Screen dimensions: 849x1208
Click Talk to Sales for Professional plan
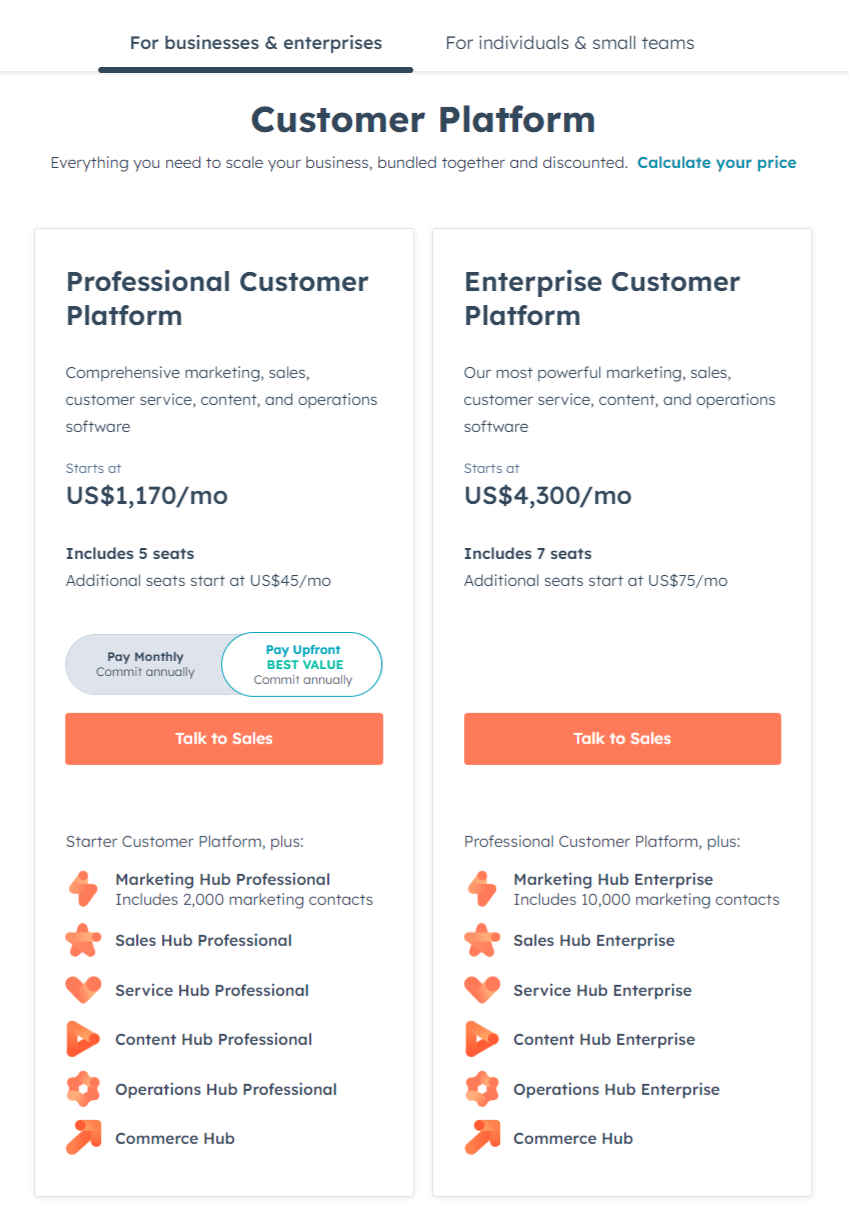223,738
